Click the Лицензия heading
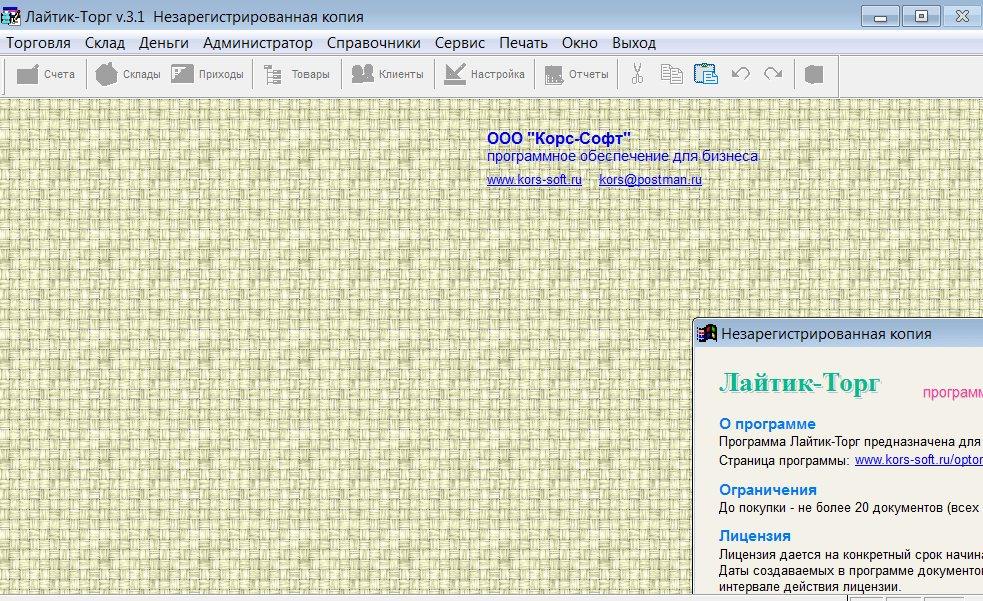 755,536
